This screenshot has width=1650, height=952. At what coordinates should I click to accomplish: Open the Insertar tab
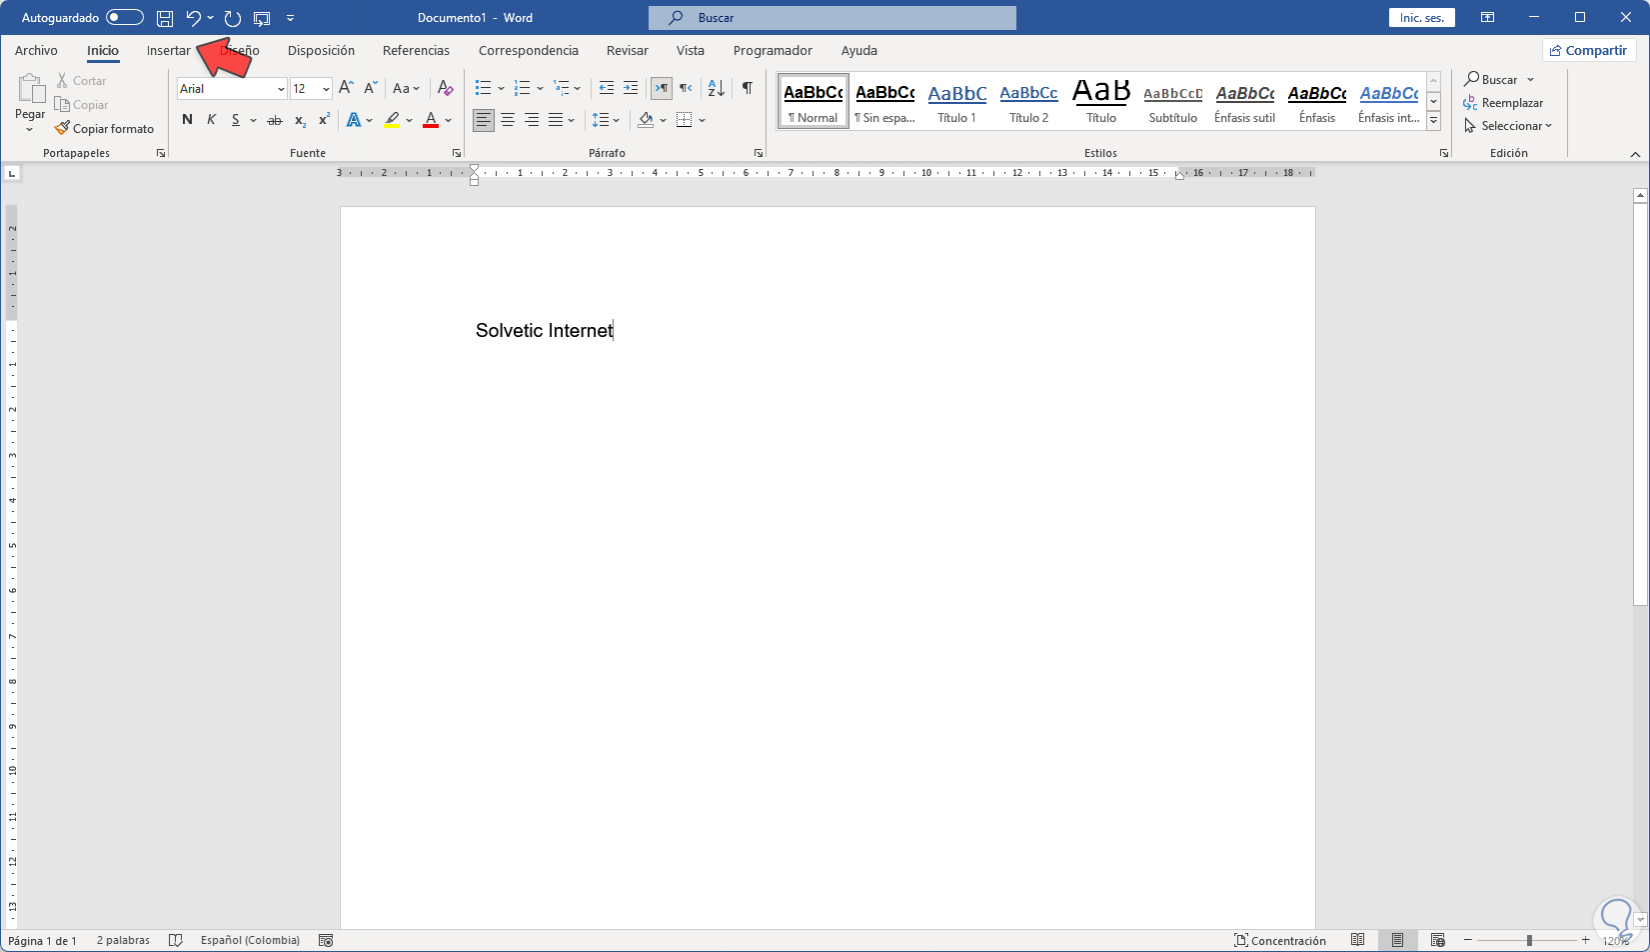click(168, 50)
